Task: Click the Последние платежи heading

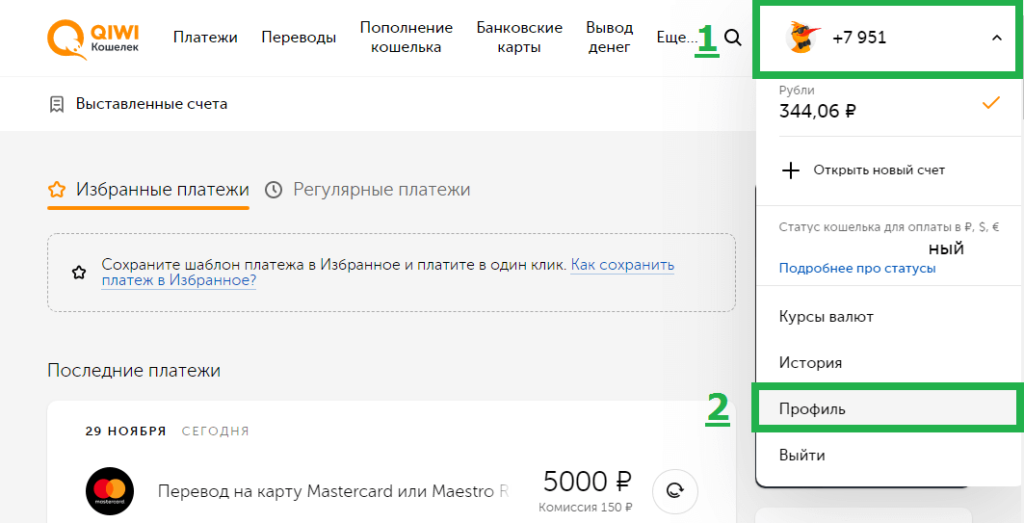Action: [134, 371]
